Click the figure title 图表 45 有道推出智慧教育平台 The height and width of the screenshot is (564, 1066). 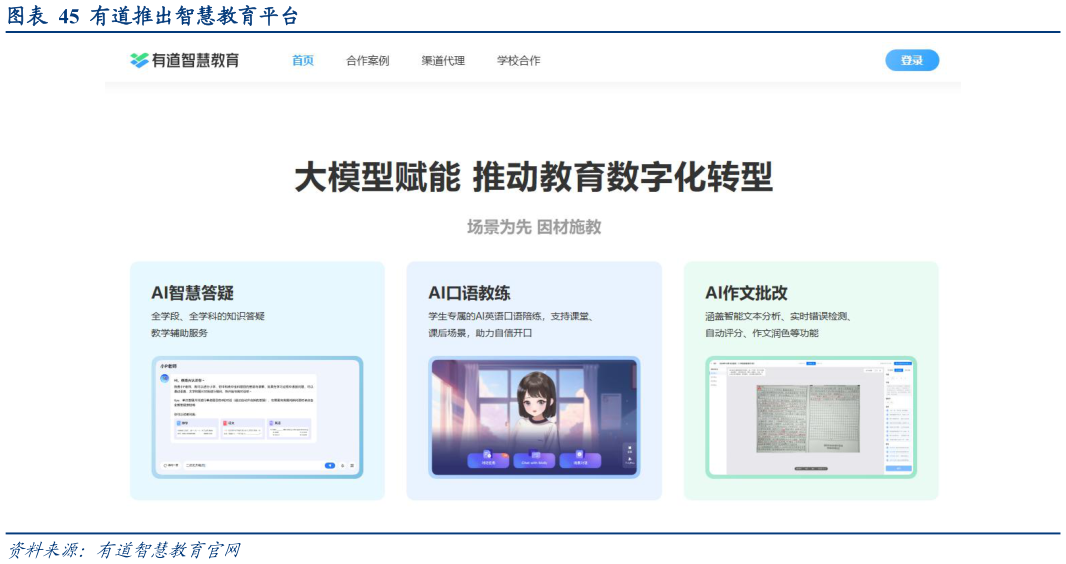point(153,16)
